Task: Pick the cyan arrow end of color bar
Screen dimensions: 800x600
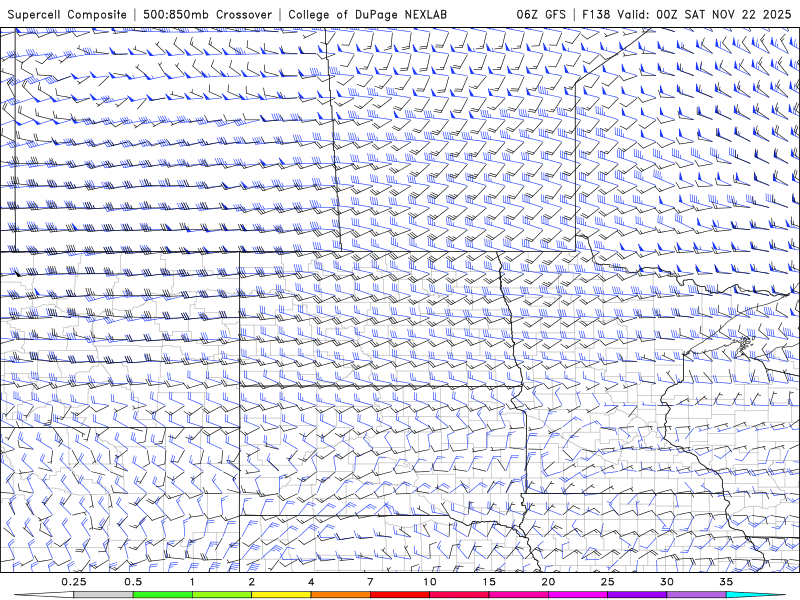Action: pyautogui.click(x=755, y=594)
